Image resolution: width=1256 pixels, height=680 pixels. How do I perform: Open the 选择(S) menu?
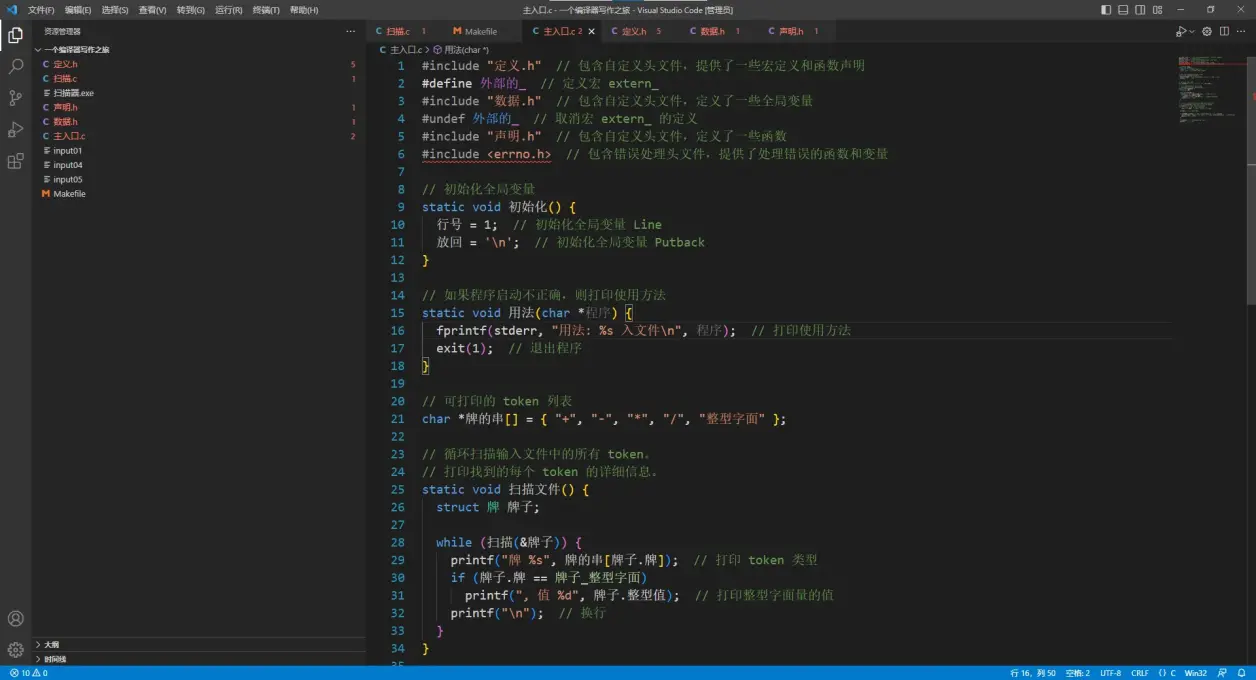pyautogui.click(x=115, y=9)
